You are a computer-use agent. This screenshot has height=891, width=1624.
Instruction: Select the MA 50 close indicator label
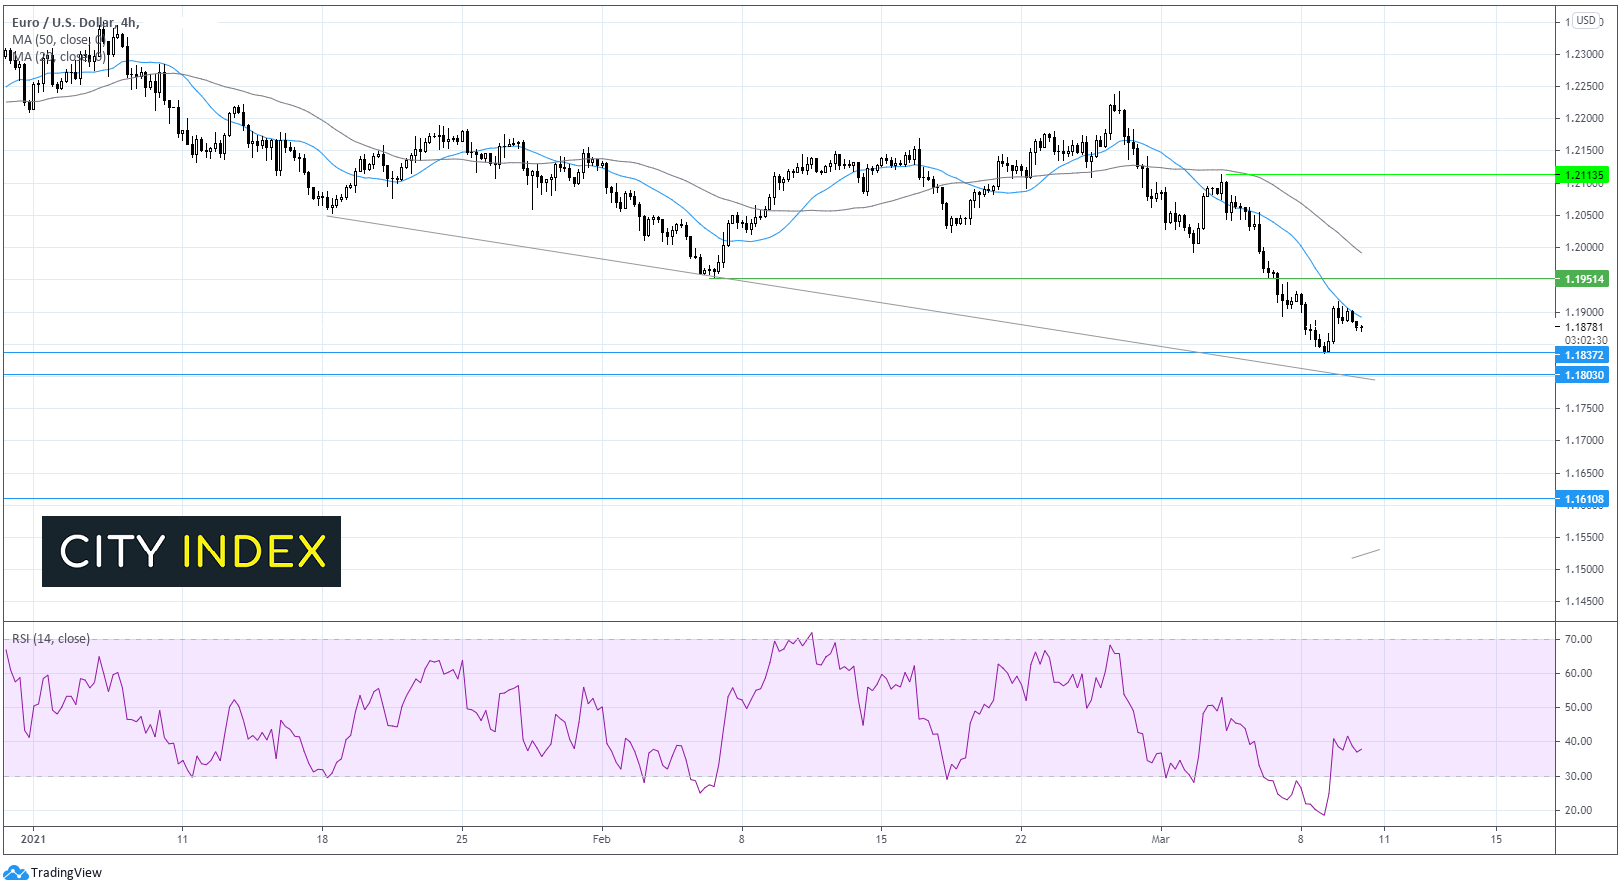coord(51,40)
